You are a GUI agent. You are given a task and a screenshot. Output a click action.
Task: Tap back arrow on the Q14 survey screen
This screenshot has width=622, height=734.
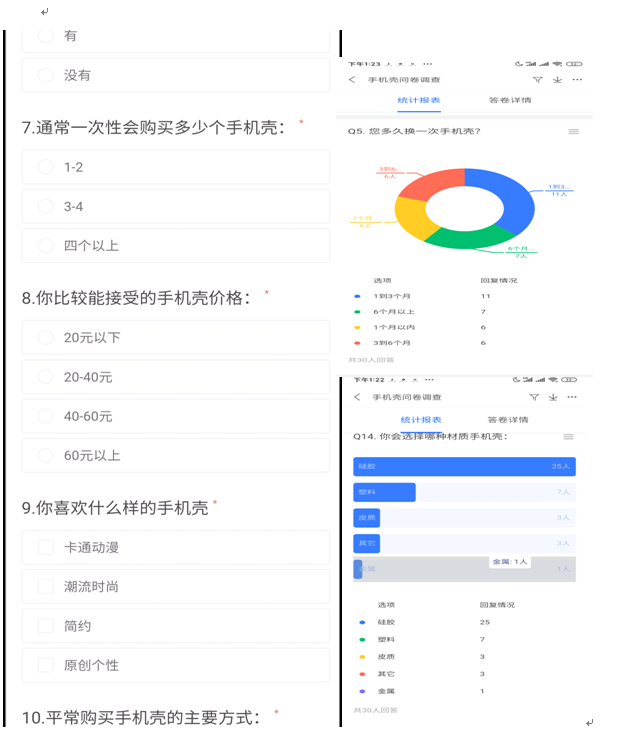click(x=357, y=397)
